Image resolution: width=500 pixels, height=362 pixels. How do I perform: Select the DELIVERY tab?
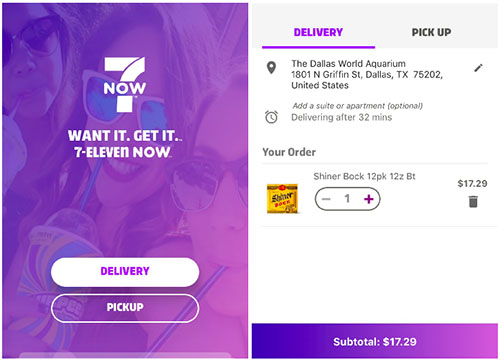[318, 32]
